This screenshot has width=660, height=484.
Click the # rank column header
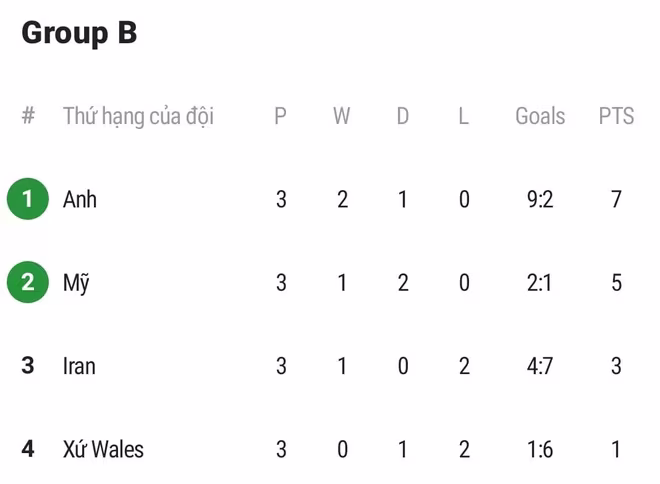tap(28, 116)
